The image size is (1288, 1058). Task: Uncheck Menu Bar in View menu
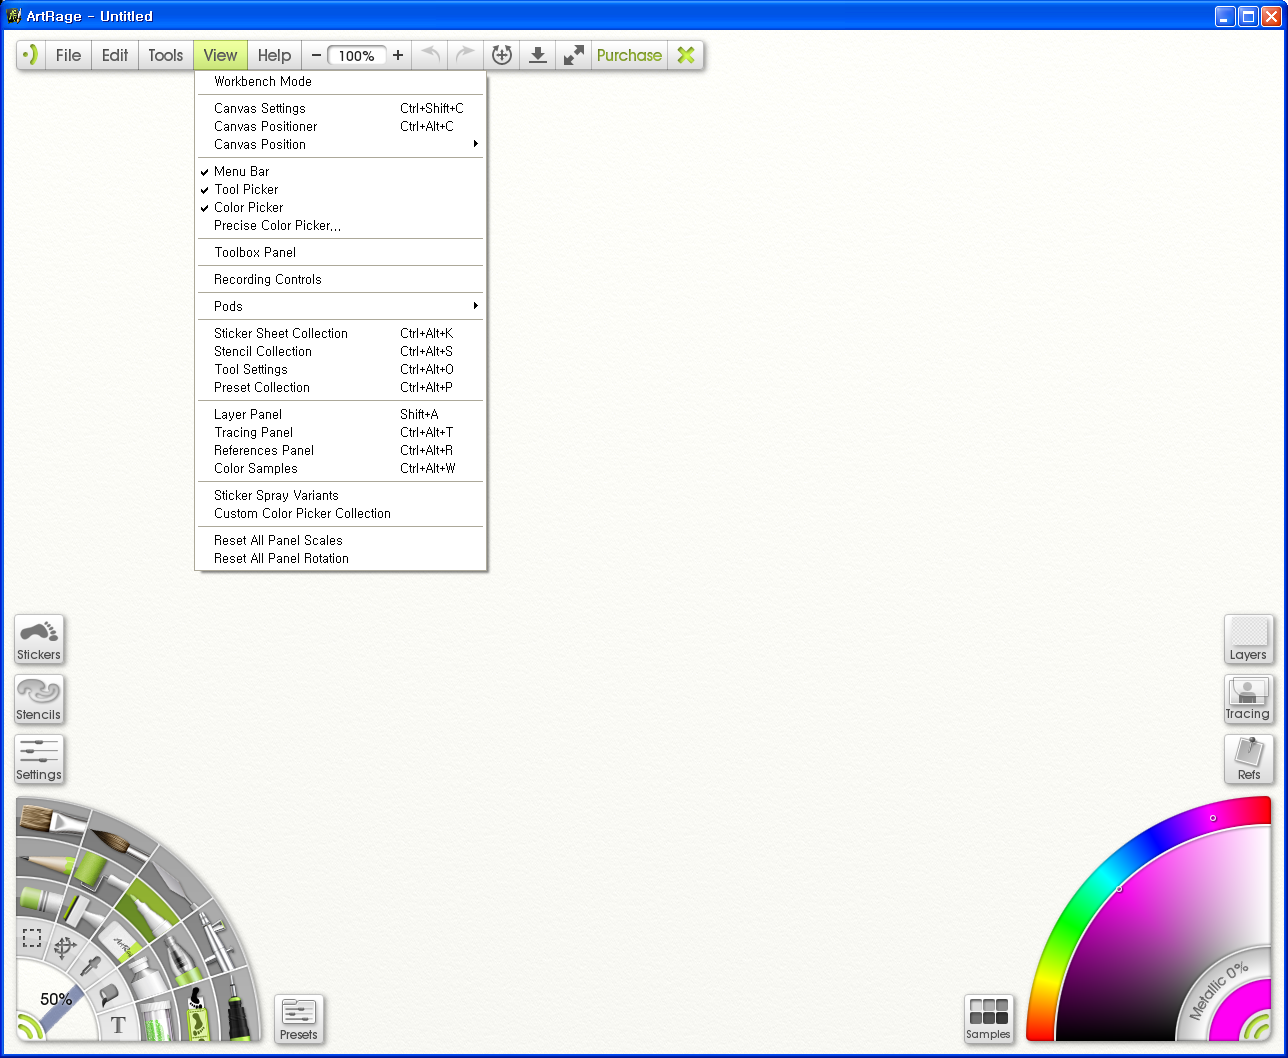340,171
